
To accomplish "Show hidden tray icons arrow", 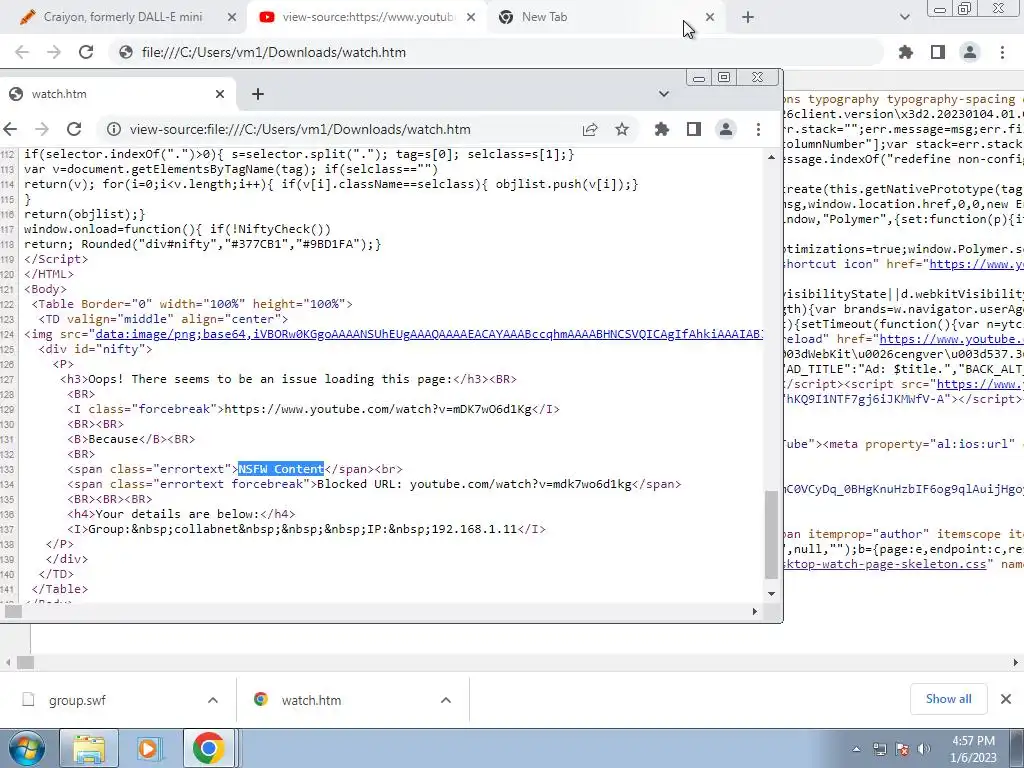I will click(856, 749).
